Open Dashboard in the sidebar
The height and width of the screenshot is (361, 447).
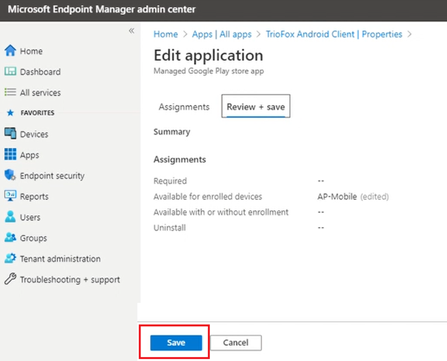point(40,72)
